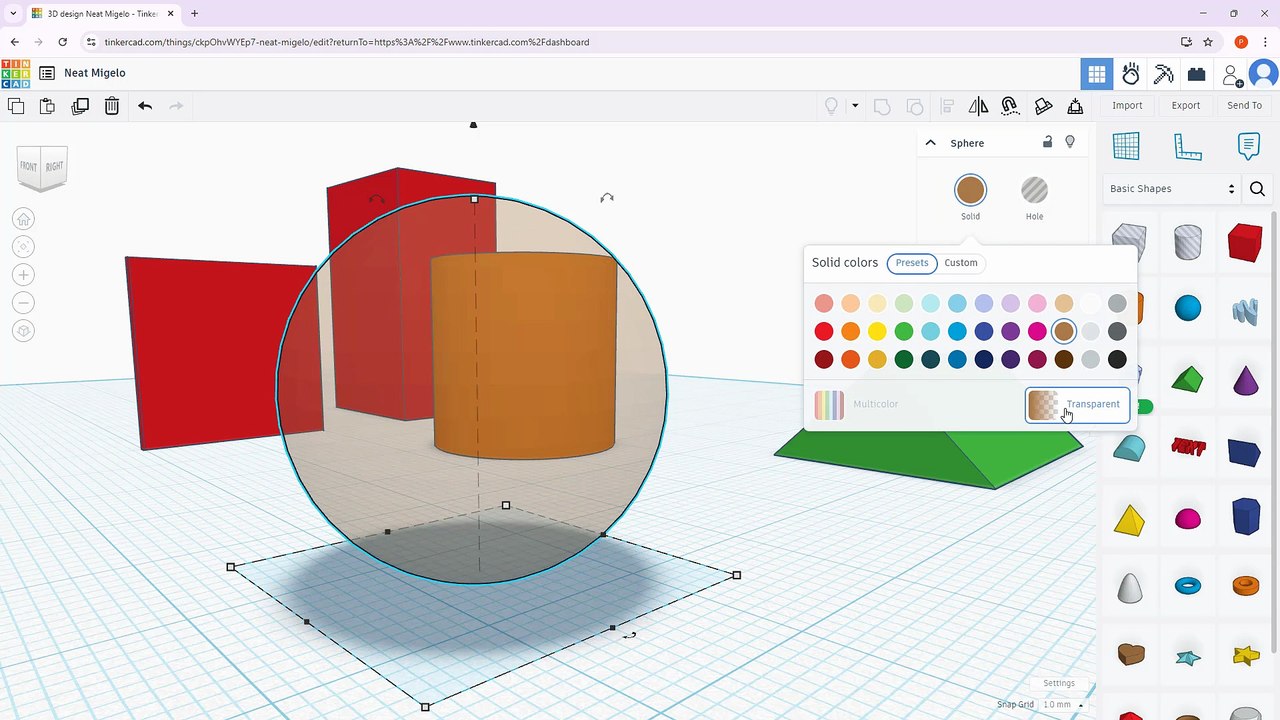Open the Sim Lab icon

1131,74
